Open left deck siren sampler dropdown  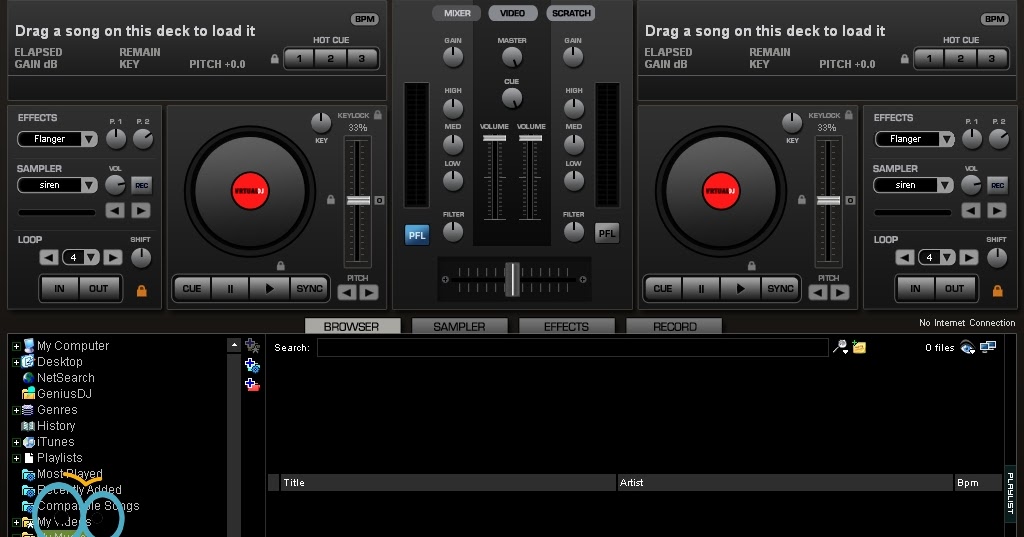89,186
